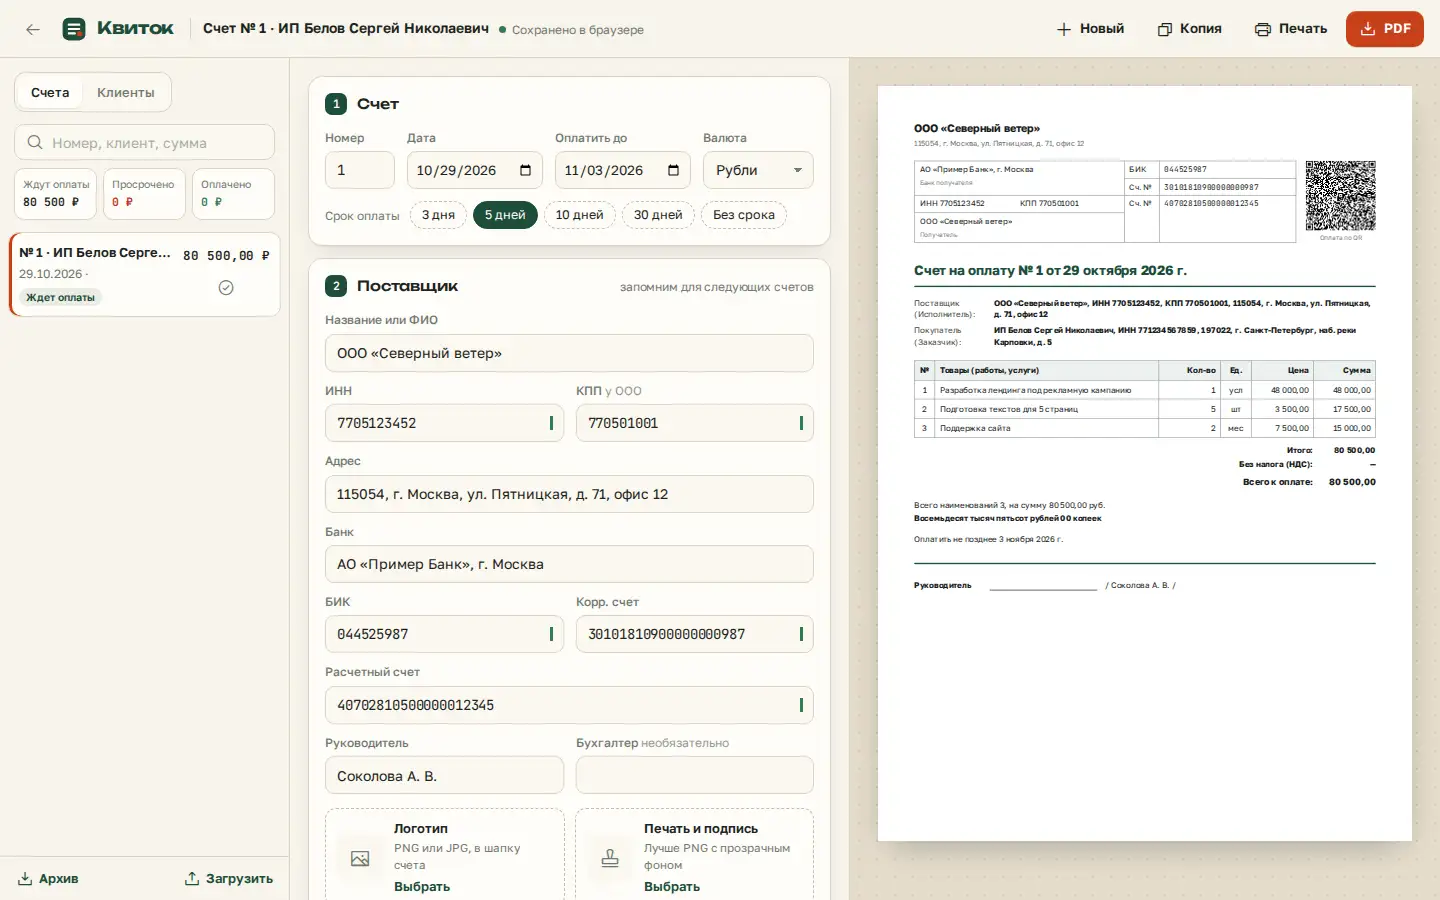Switch to the Счета tab
Screen dimensions: 1440x900
click(x=50, y=93)
